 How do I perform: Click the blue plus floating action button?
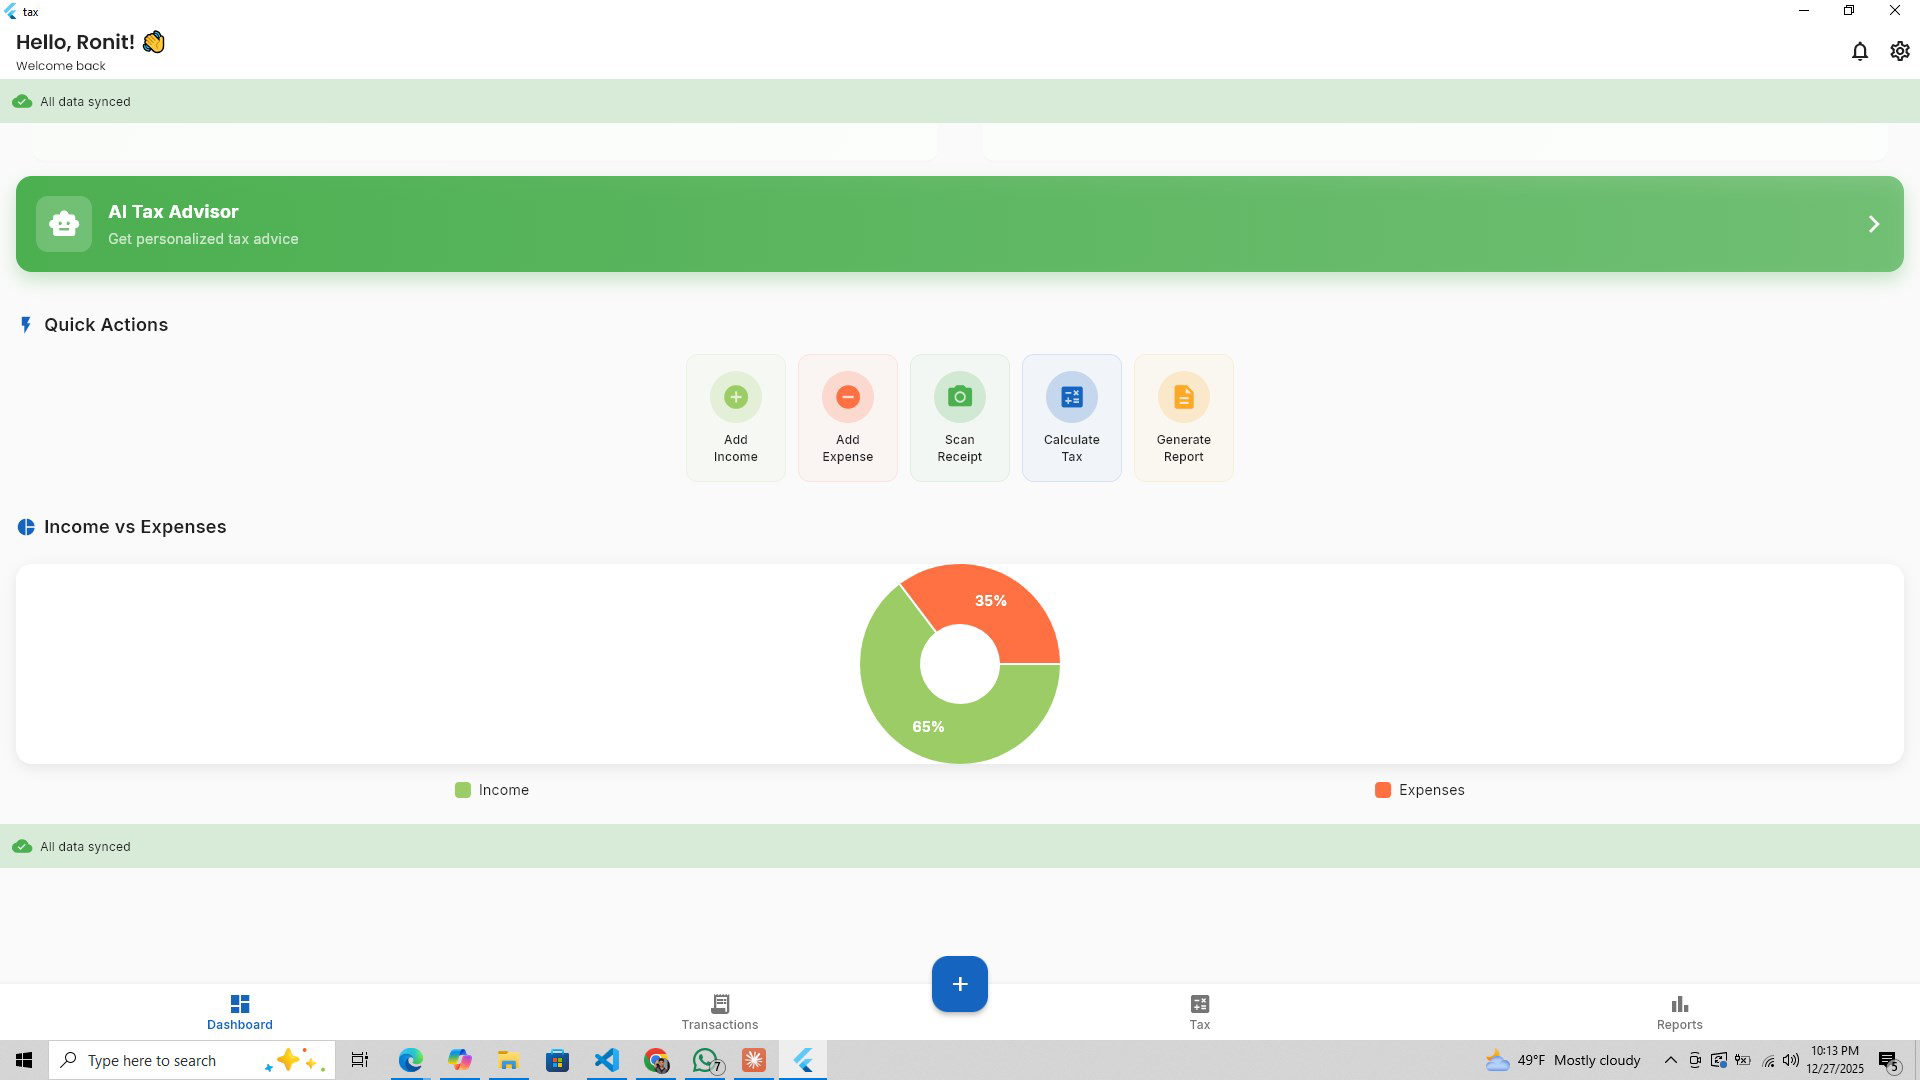pyautogui.click(x=959, y=984)
